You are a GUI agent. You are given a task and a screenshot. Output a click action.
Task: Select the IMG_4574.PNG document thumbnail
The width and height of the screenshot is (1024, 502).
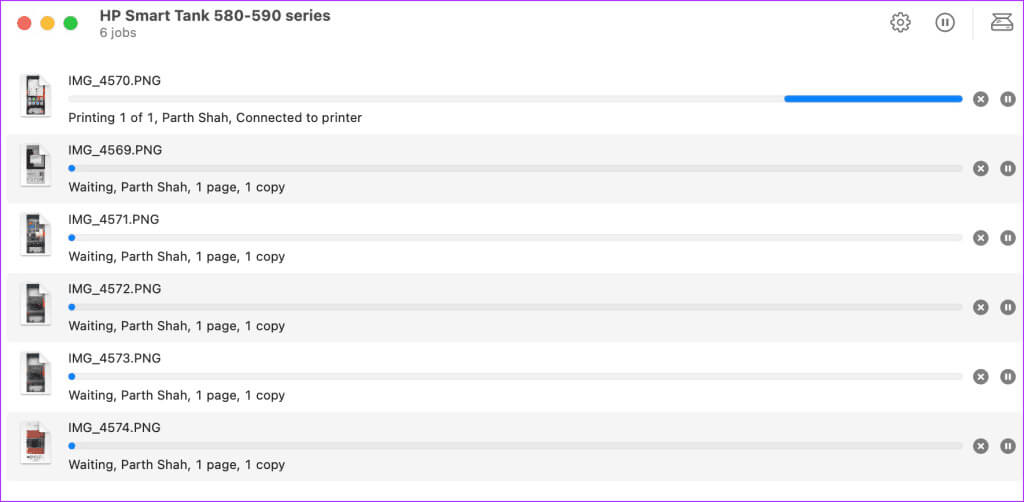pyautogui.click(x=35, y=443)
